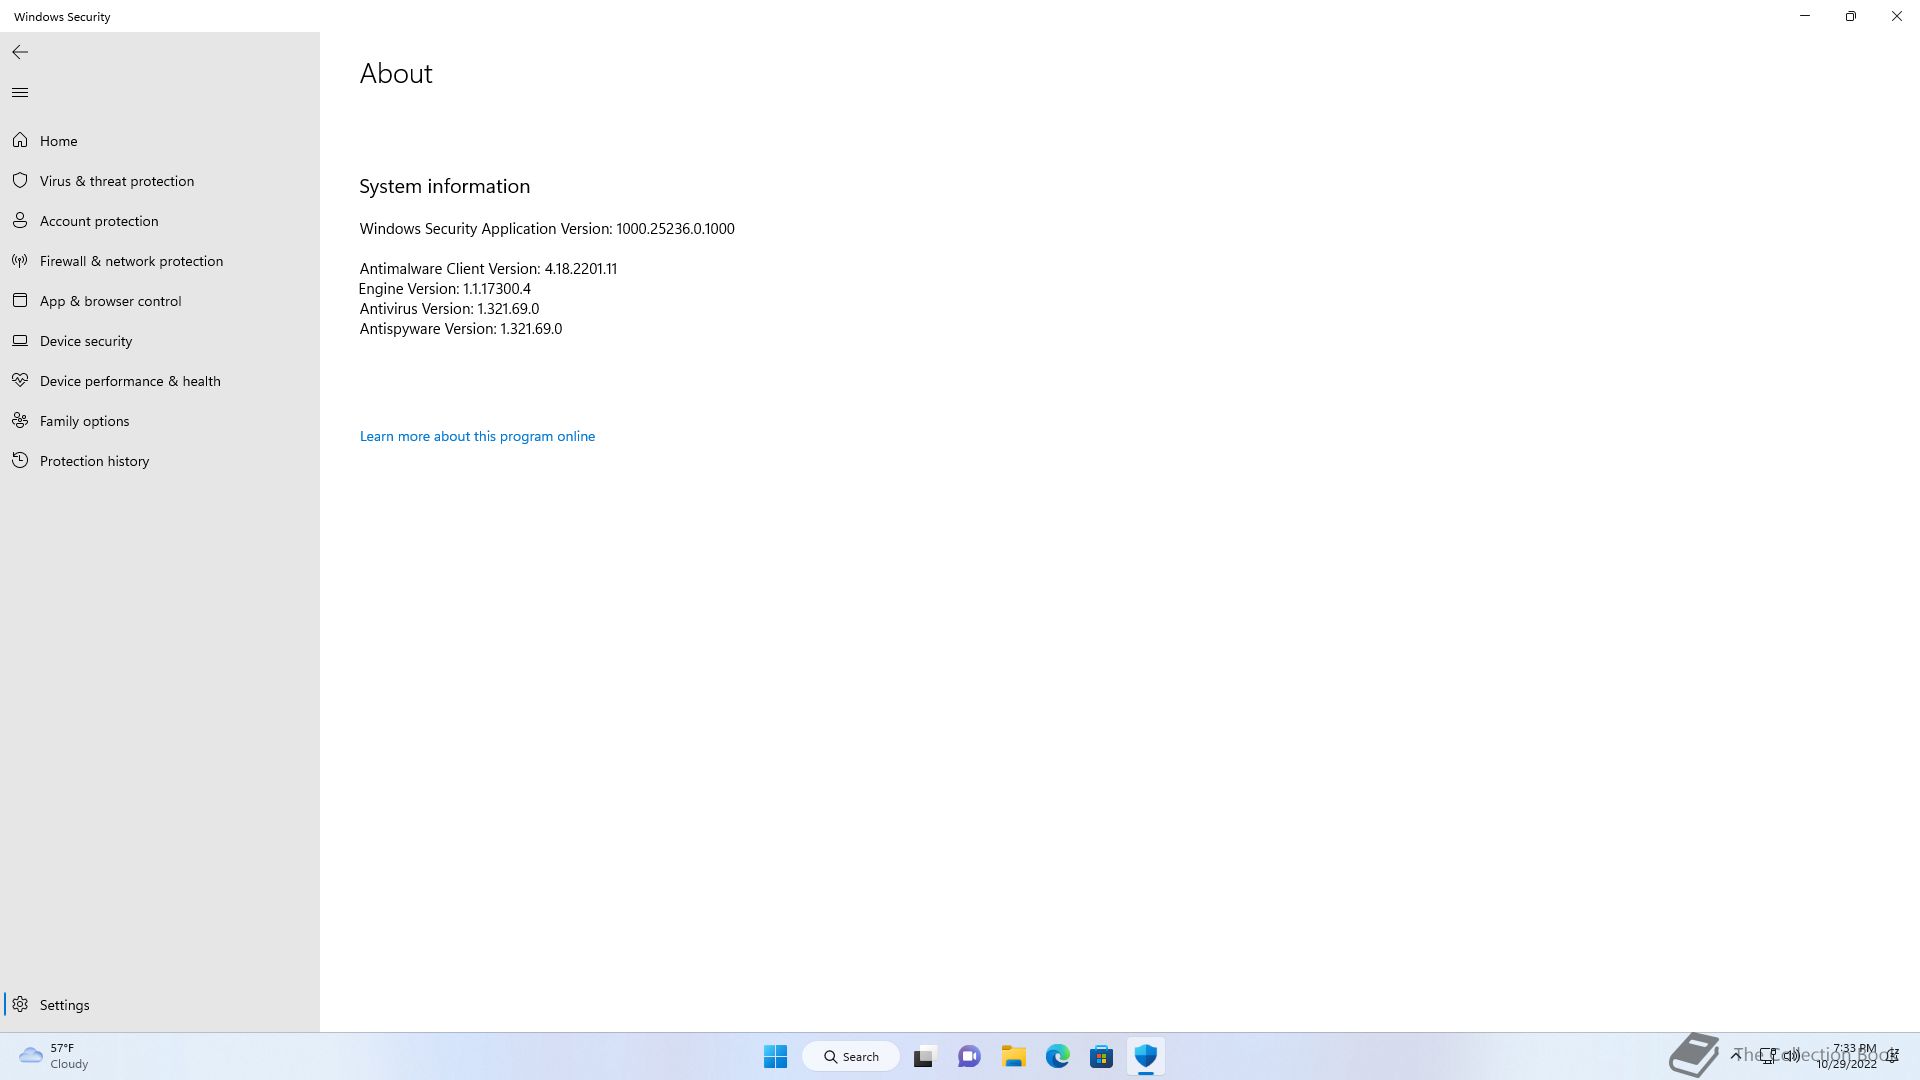The width and height of the screenshot is (1920, 1080).
Task: Collapse the navigation hamburger menu
Action: (x=20, y=93)
